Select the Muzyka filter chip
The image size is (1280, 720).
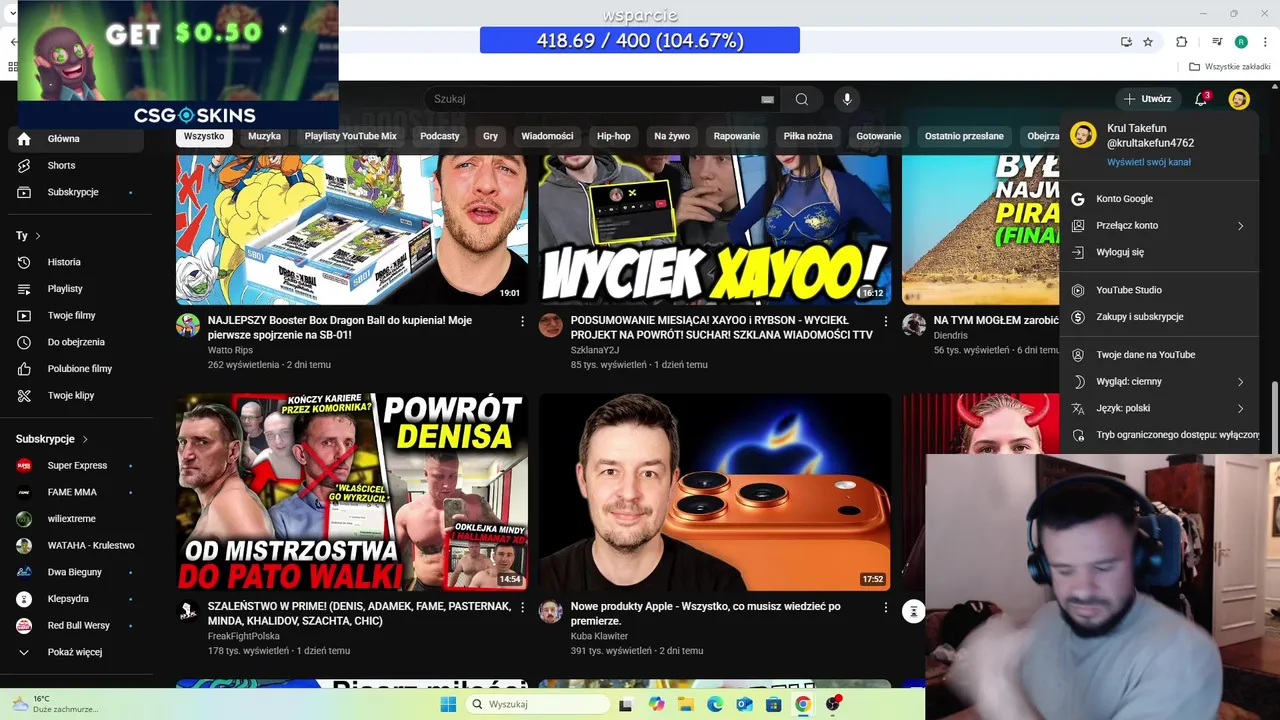tap(265, 136)
